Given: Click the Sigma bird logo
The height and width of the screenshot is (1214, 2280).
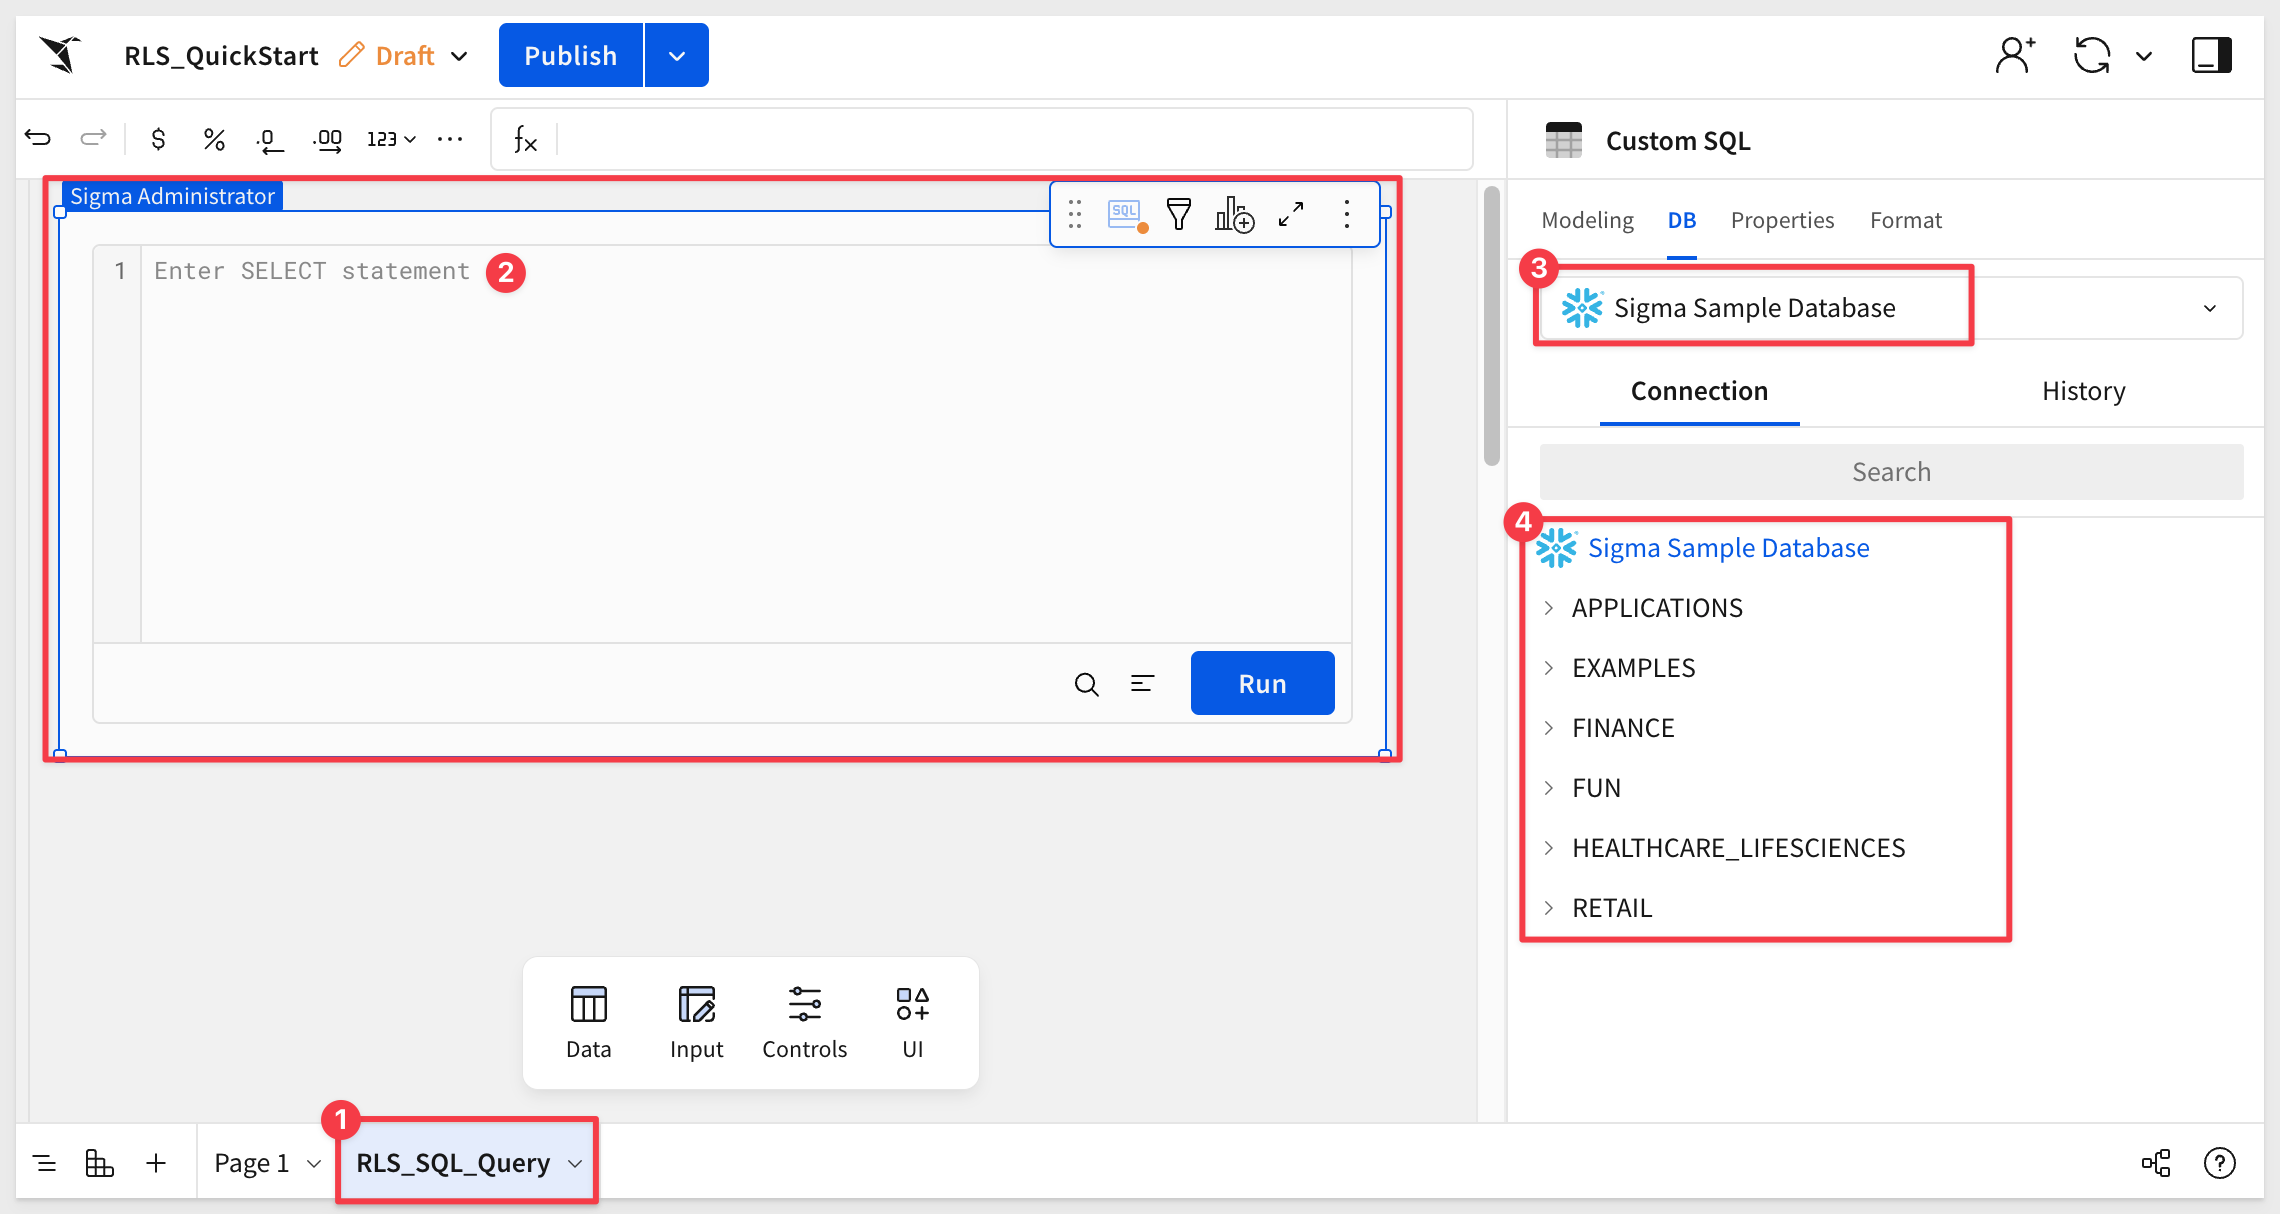Looking at the screenshot, I should pos(60,55).
